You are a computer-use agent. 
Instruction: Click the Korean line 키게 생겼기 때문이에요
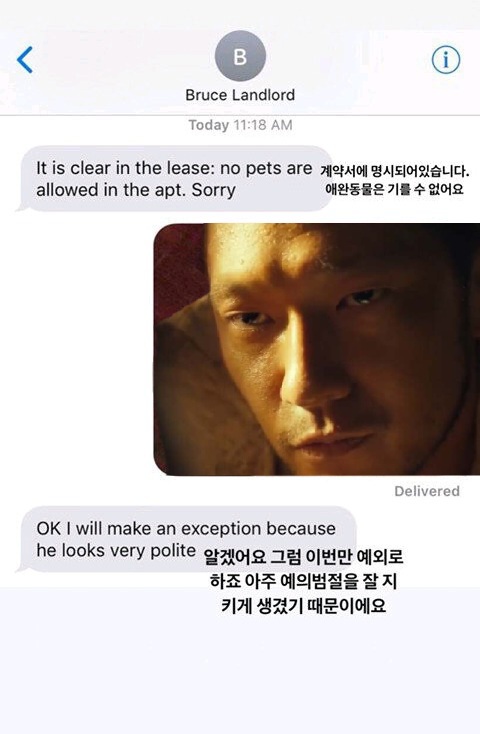[303, 606]
